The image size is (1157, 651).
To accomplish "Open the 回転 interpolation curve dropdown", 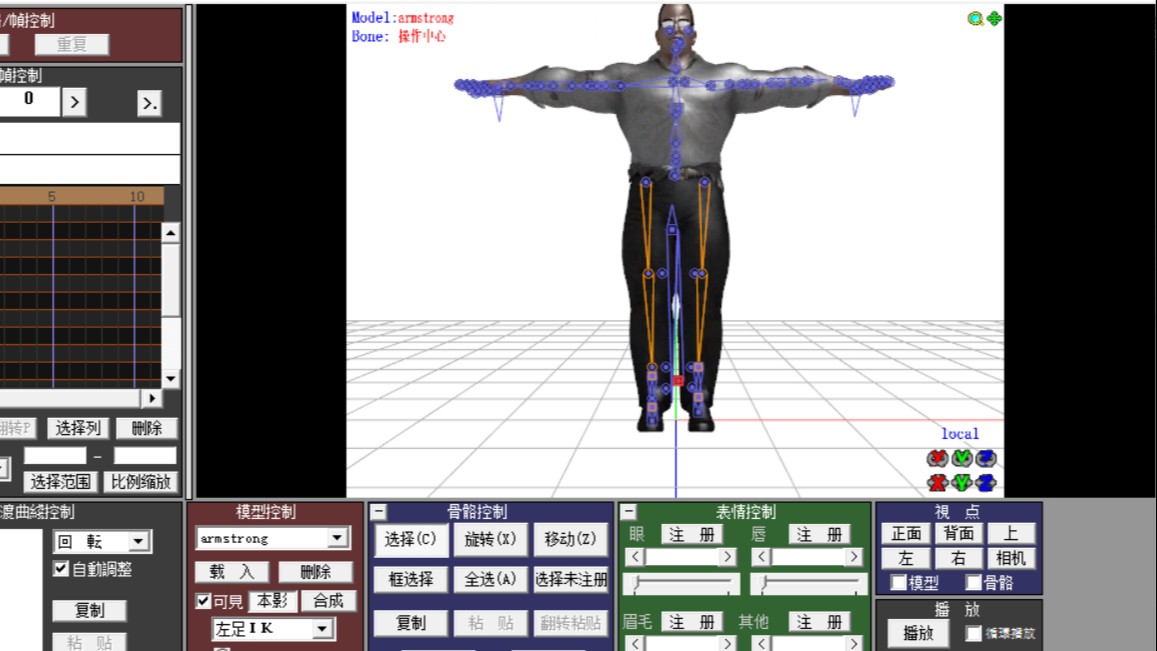I will (x=138, y=542).
